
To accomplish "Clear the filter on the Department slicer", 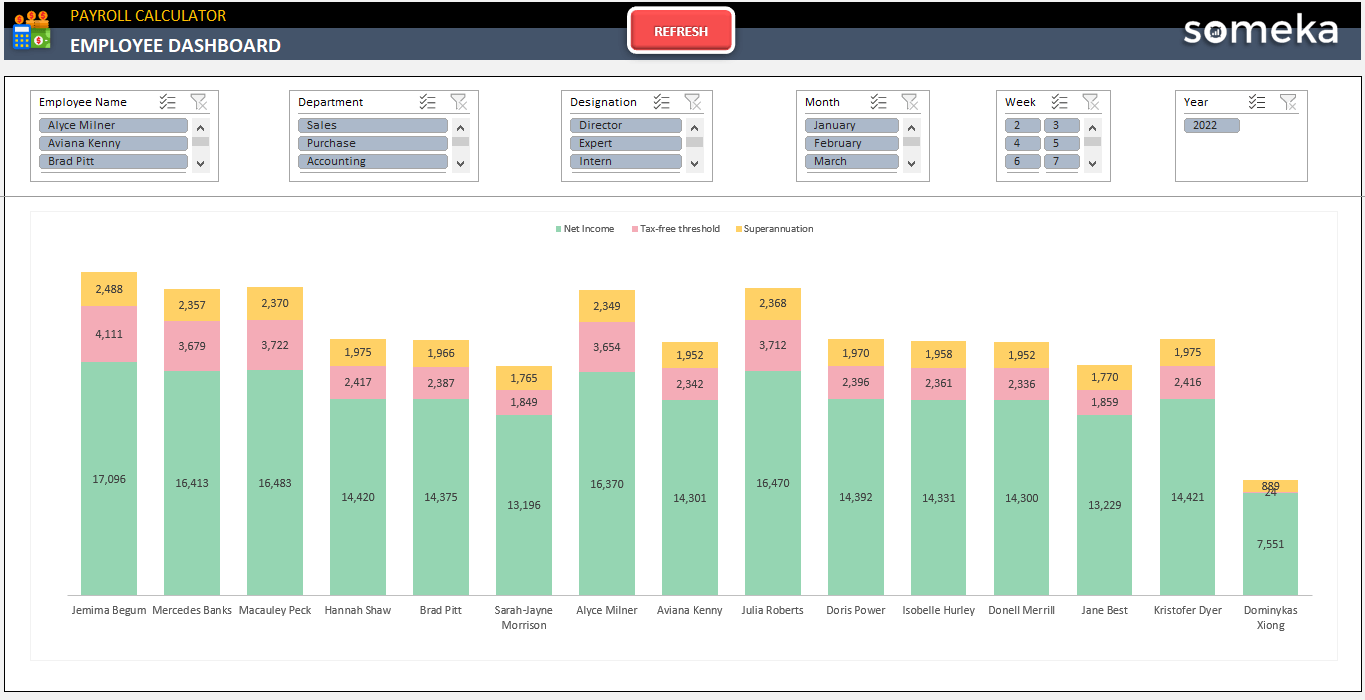I will 459,101.
